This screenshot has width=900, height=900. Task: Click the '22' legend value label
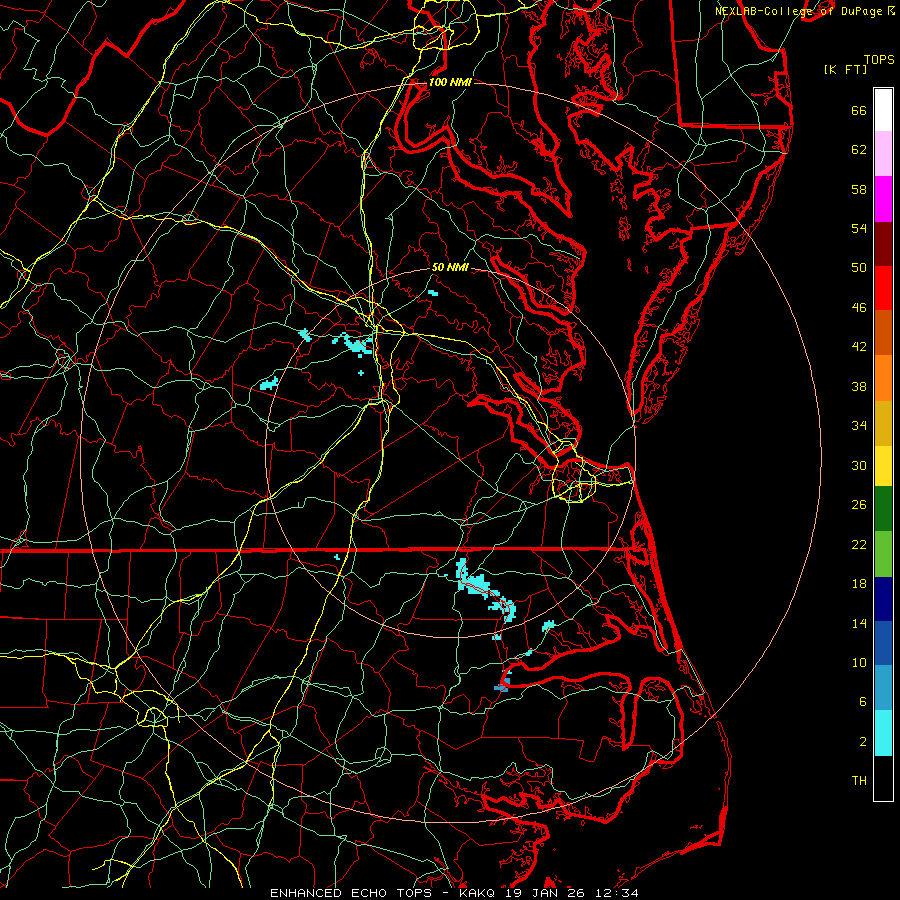[859, 544]
